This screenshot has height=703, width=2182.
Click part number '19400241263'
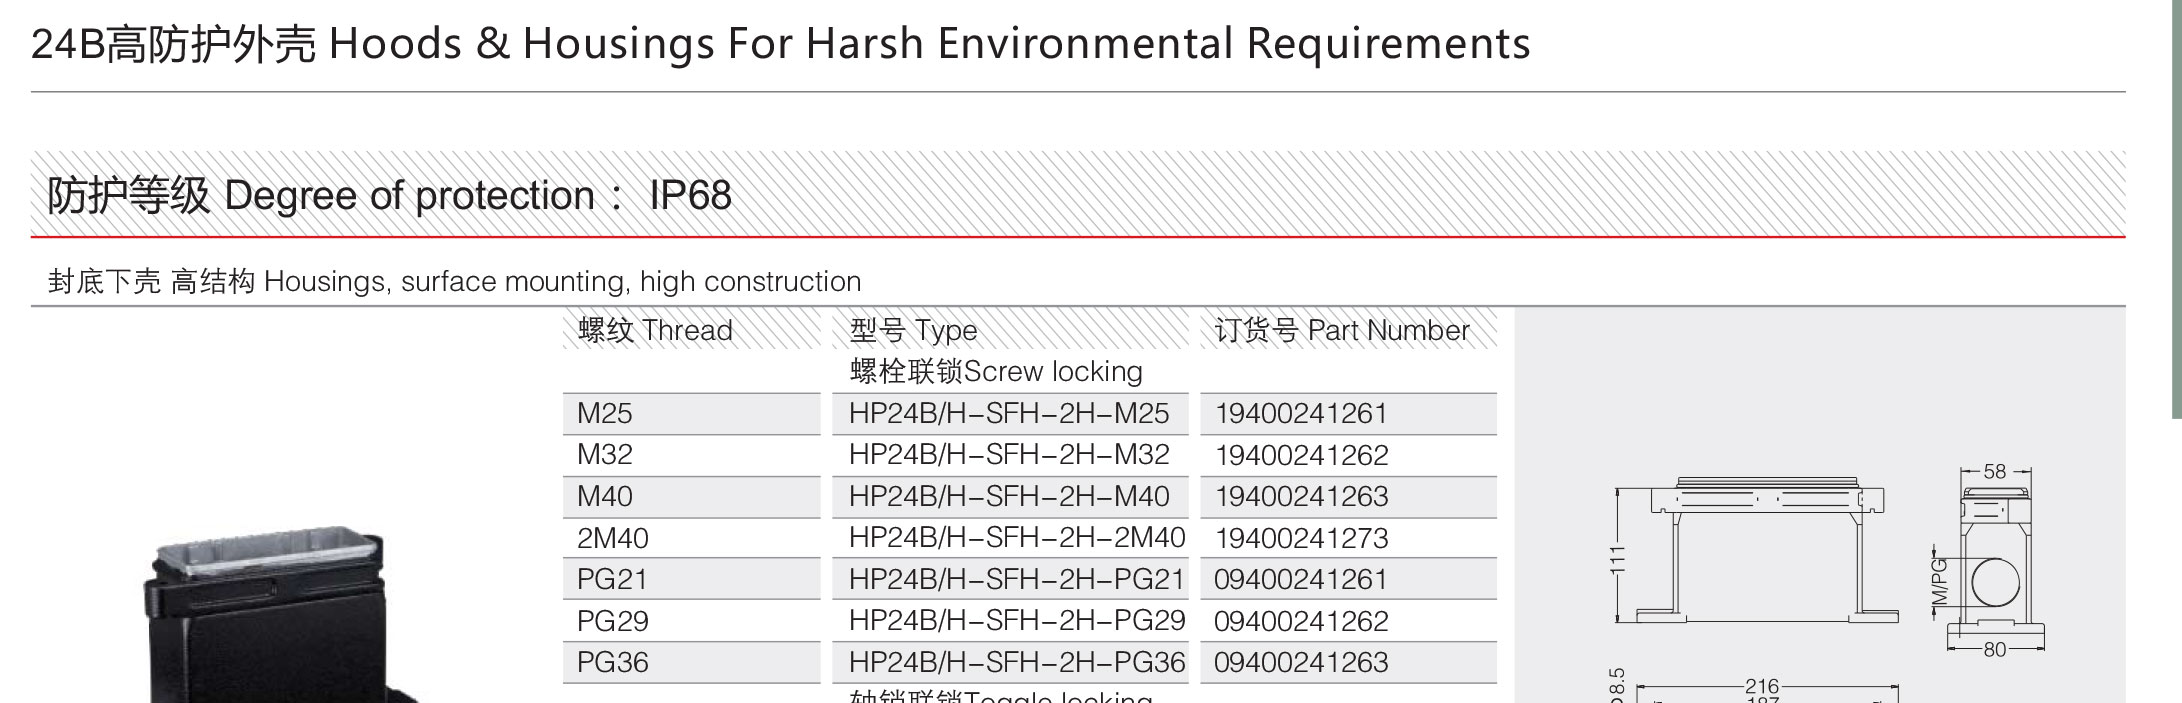[x=1301, y=496]
